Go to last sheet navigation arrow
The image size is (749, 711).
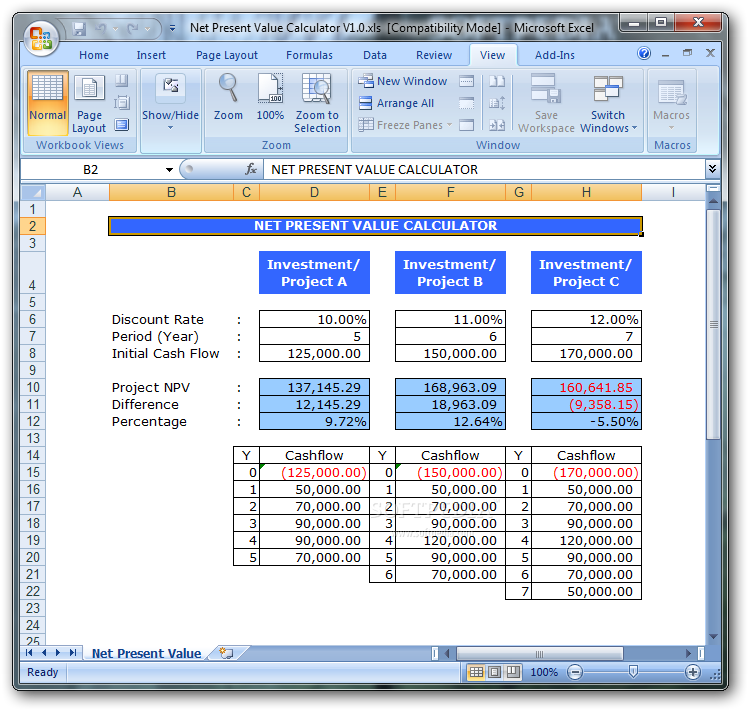[x=73, y=653]
